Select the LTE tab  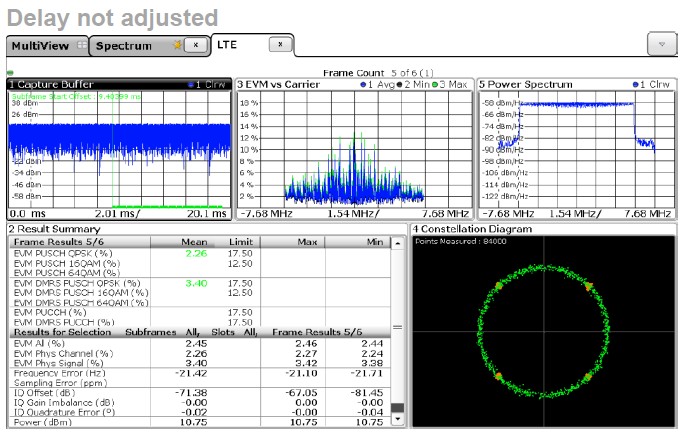tap(229, 45)
